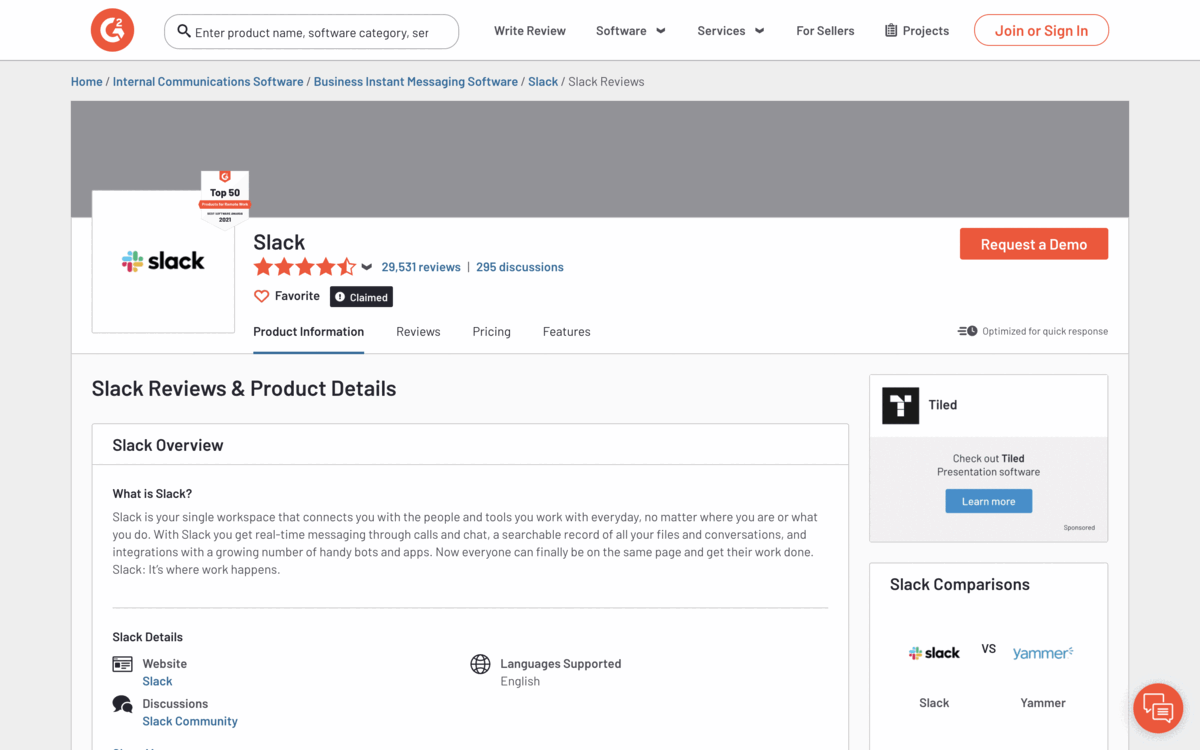This screenshot has height=750, width=1200.
Task: Open the live chat widget icon
Action: (1158, 708)
